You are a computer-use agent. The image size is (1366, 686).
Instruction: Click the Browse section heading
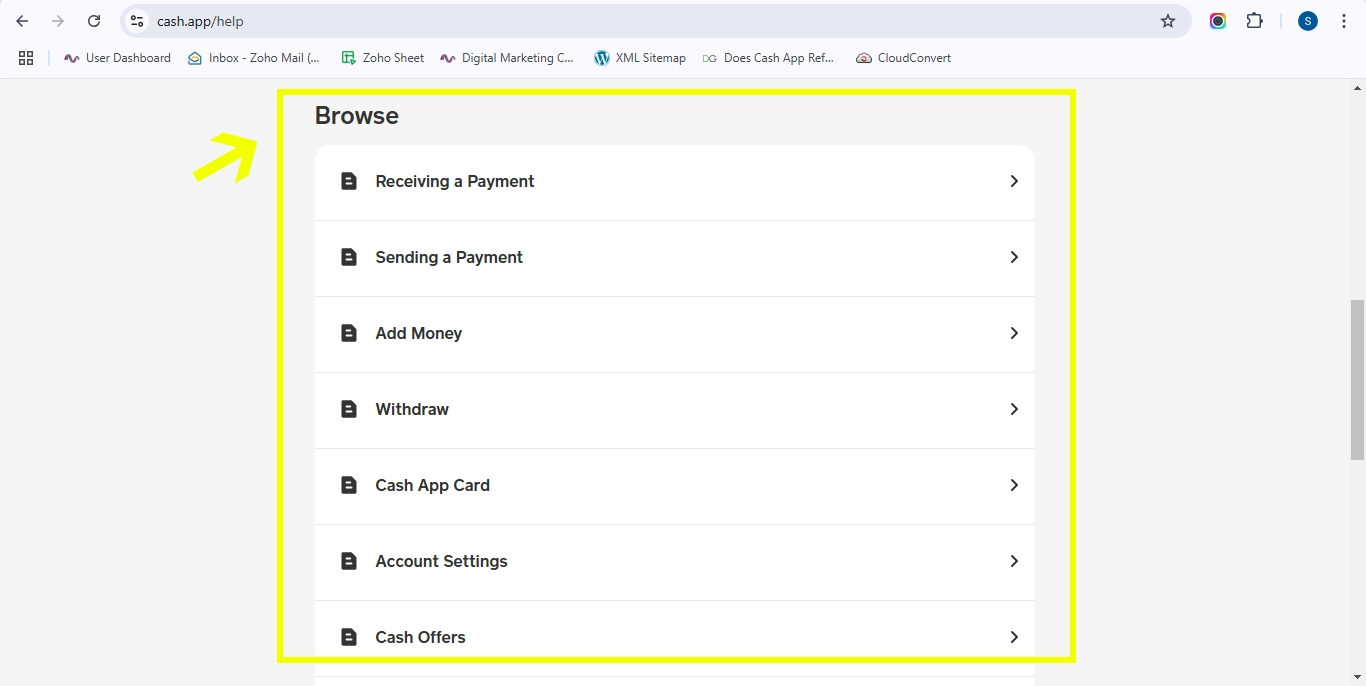click(x=357, y=116)
